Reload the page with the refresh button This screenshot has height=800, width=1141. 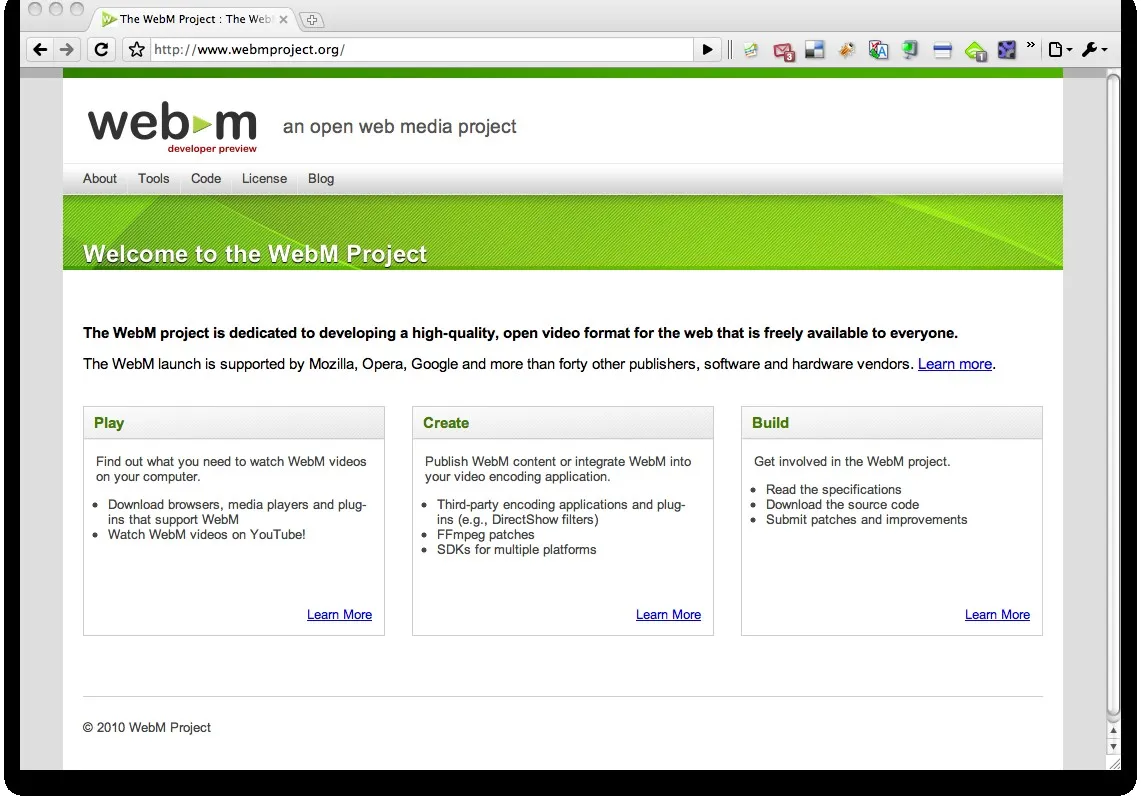tap(101, 49)
